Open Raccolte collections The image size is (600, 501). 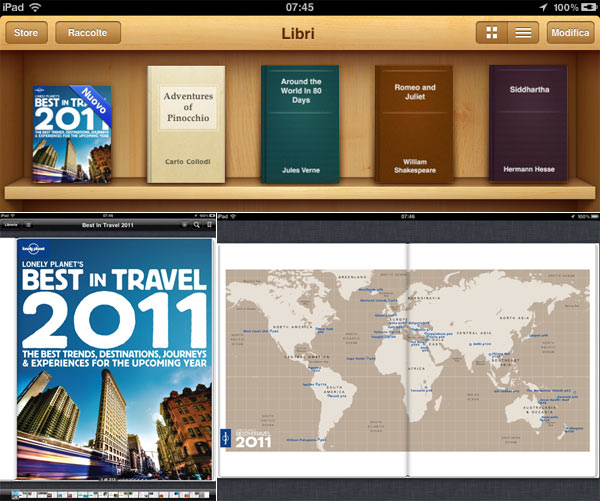pos(88,33)
